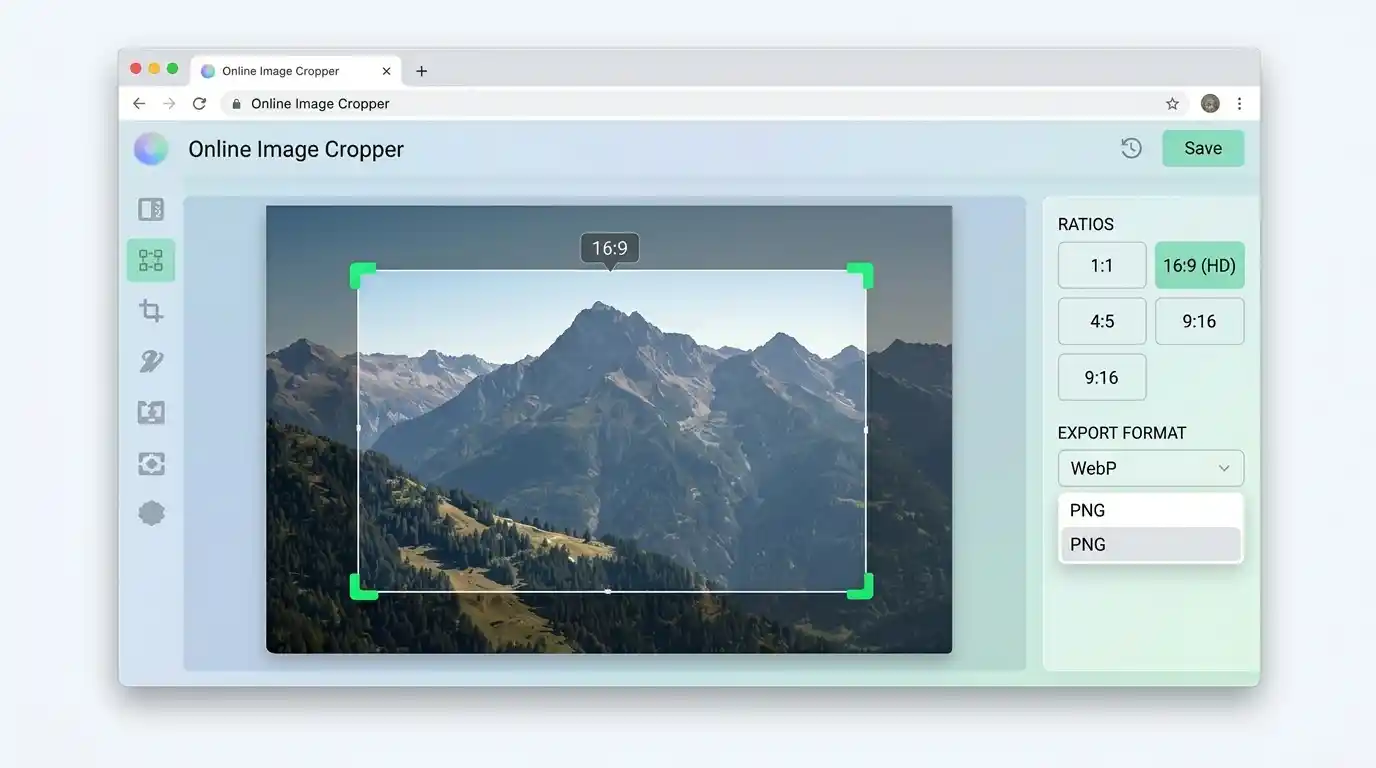Choose the 4:5 ratio
Screen dimensions: 1376x768
(x=1102, y=321)
